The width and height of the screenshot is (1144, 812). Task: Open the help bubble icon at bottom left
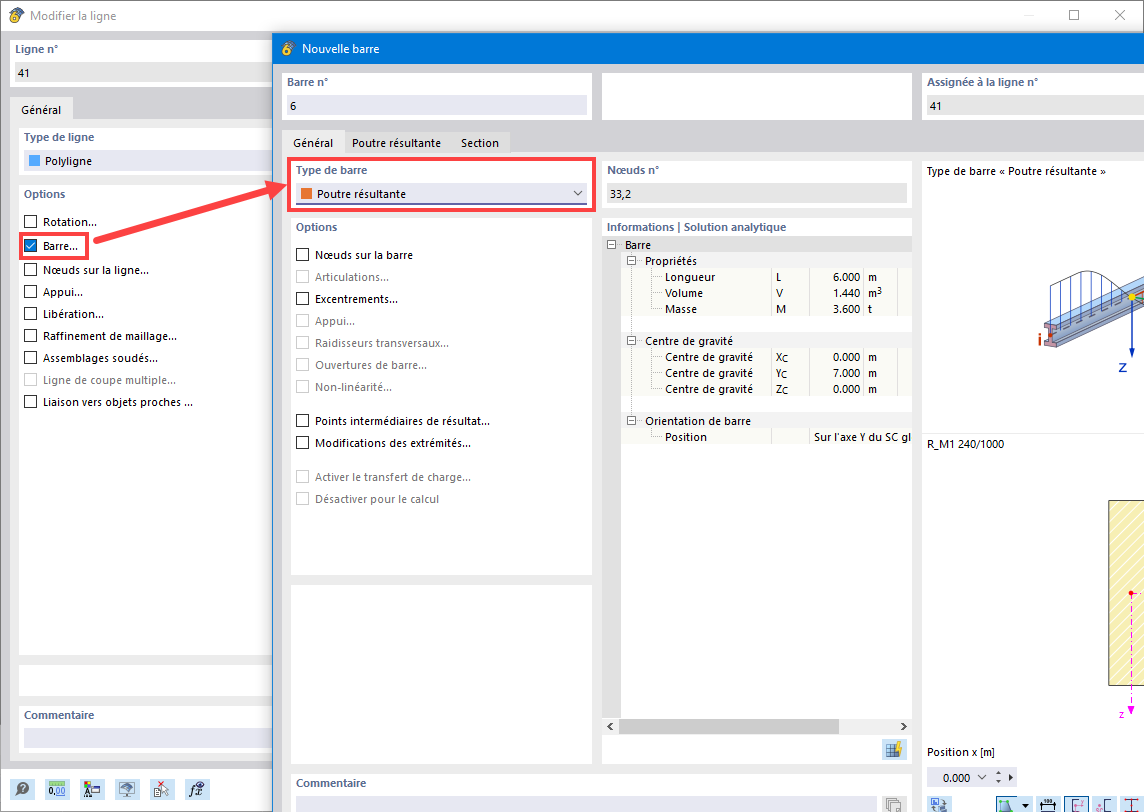pyautogui.click(x=21, y=789)
